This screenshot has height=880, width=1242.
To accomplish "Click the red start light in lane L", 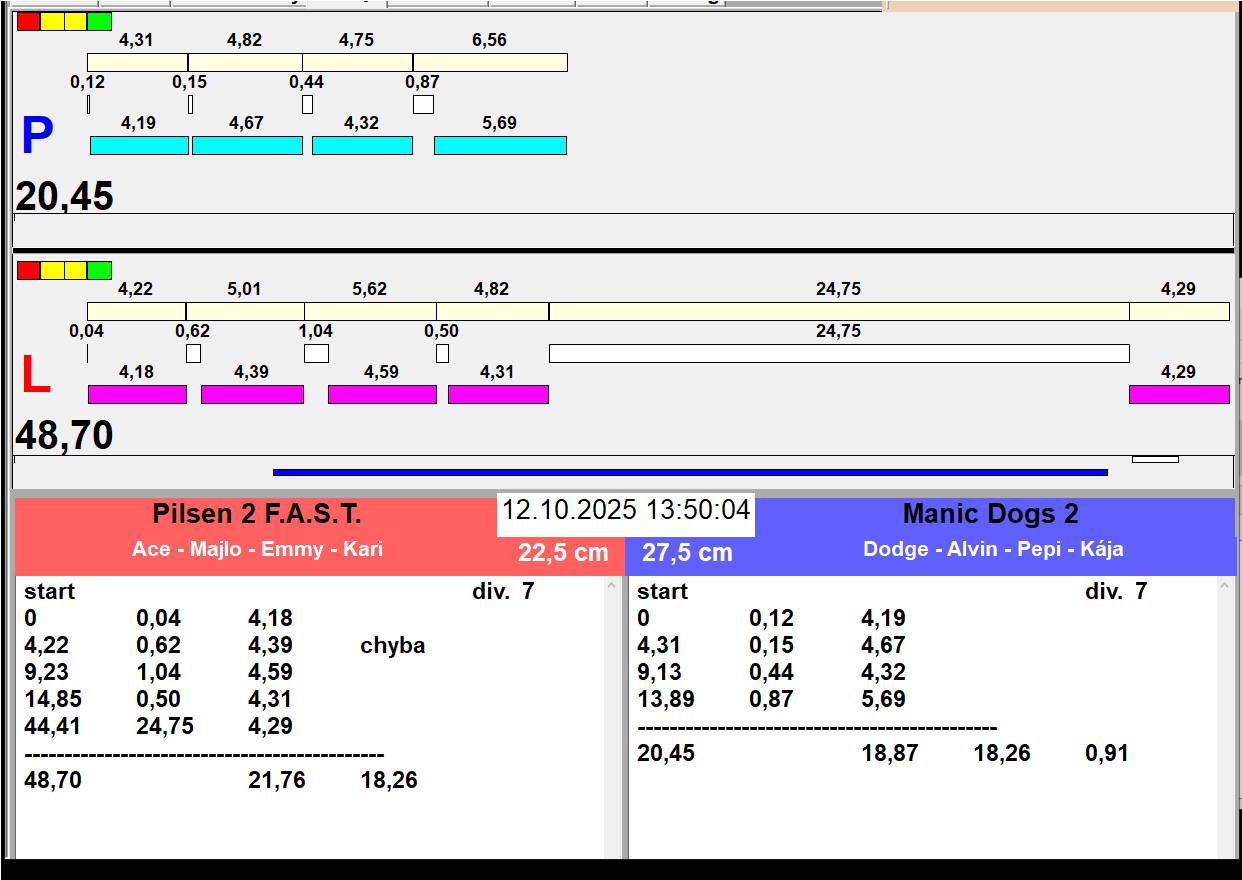I will [29, 270].
